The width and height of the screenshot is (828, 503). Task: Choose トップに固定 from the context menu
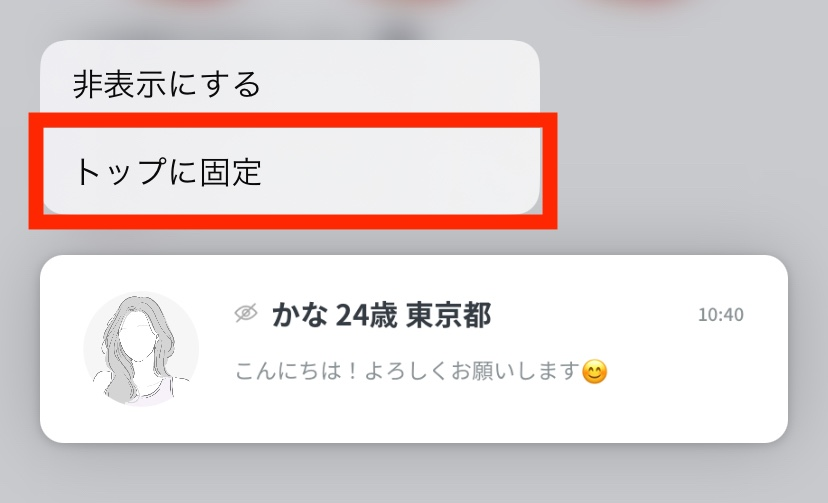(x=290, y=170)
